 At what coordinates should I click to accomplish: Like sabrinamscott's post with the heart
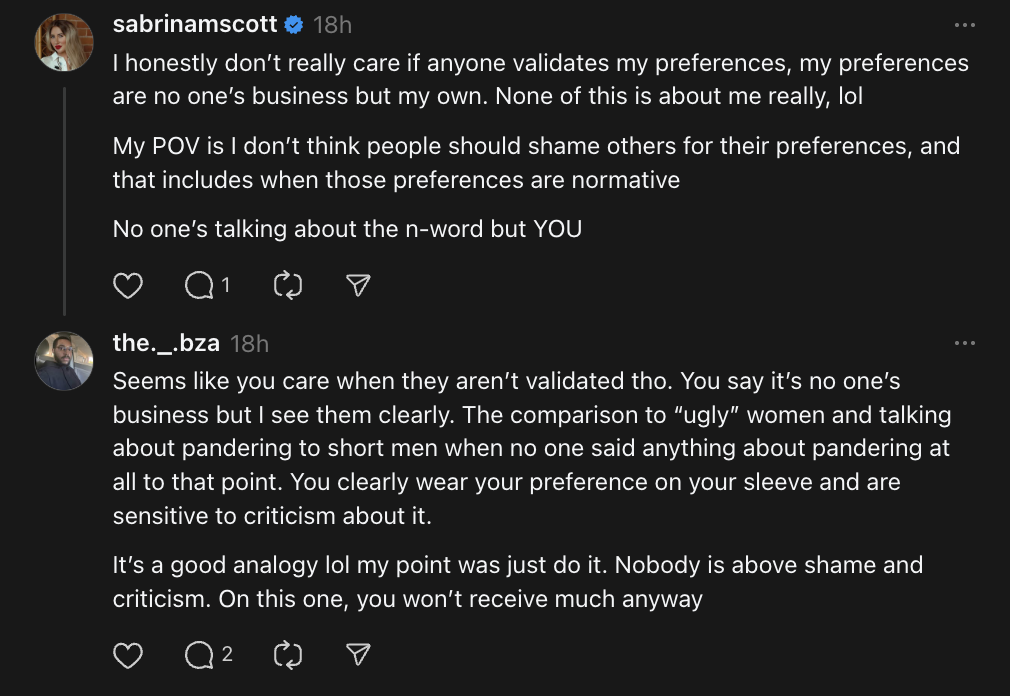pyautogui.click(x=128, y=287)
